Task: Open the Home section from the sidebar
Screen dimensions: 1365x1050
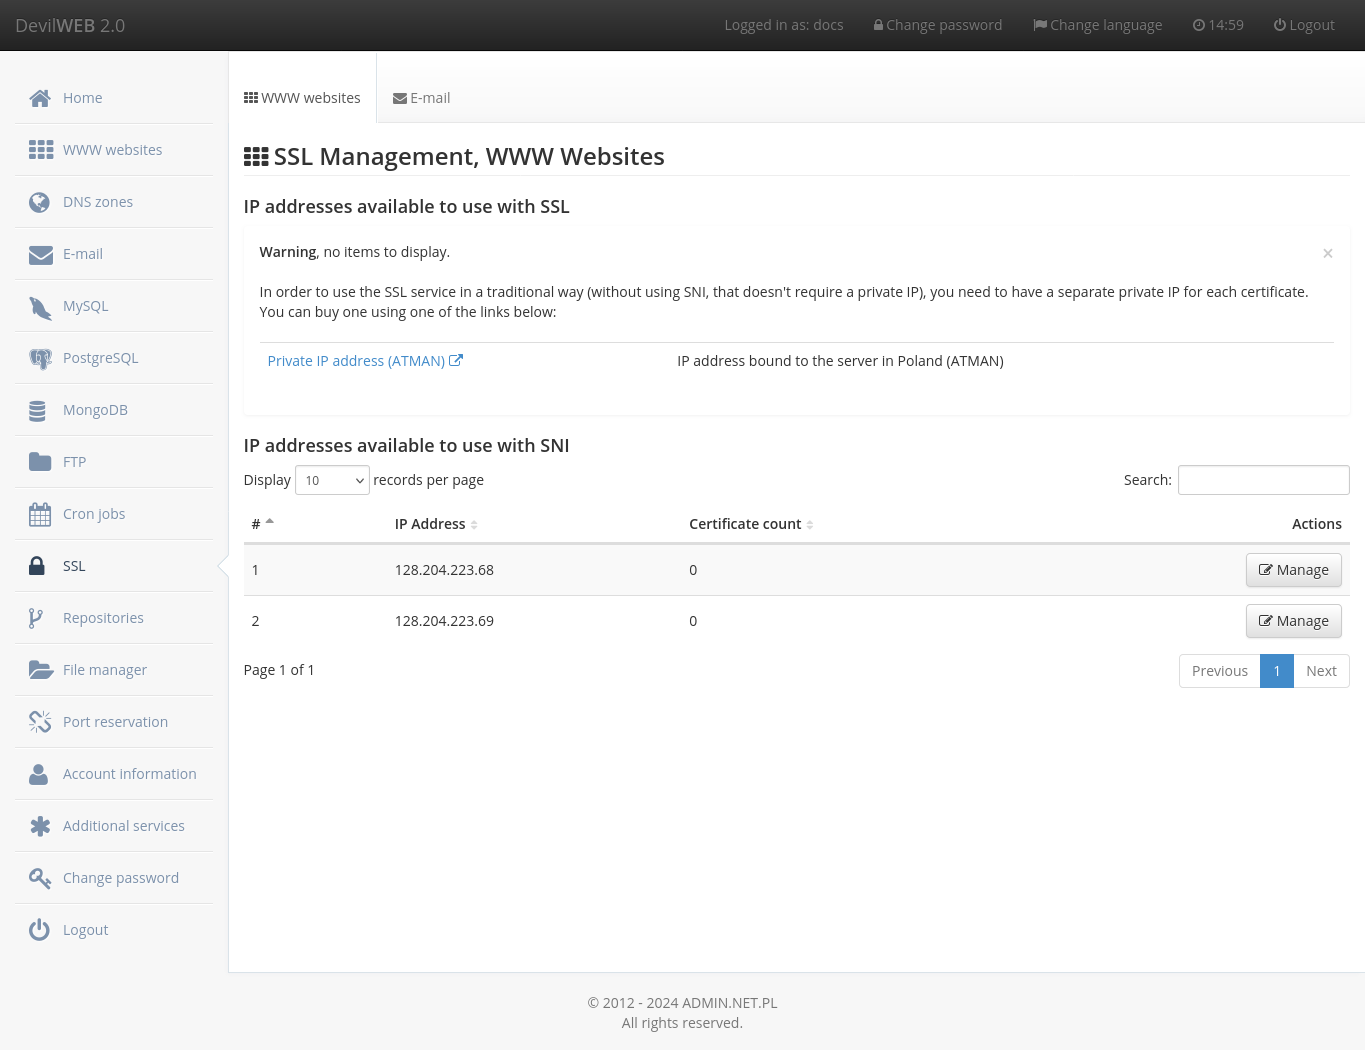Action: point(40,97)
